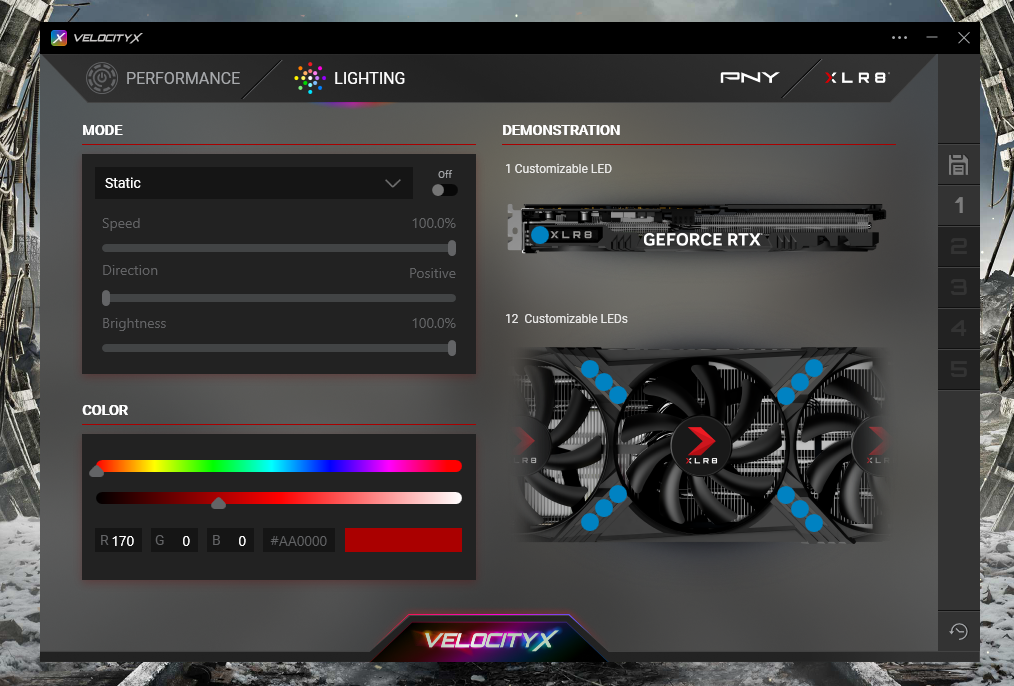Click the Brightness '100.0%' value
The height and width of the screenshot is (686, 1014).
(433, 323)
